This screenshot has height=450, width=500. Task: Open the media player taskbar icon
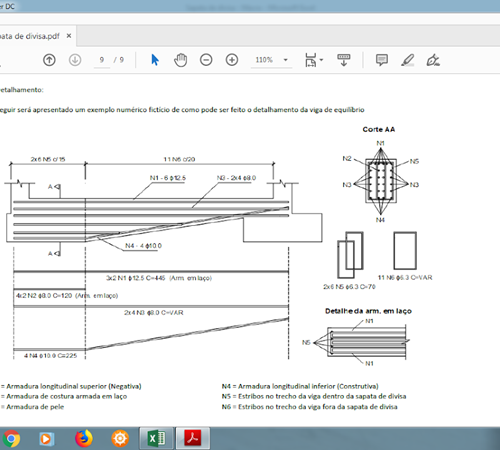[x=46, y=439]
